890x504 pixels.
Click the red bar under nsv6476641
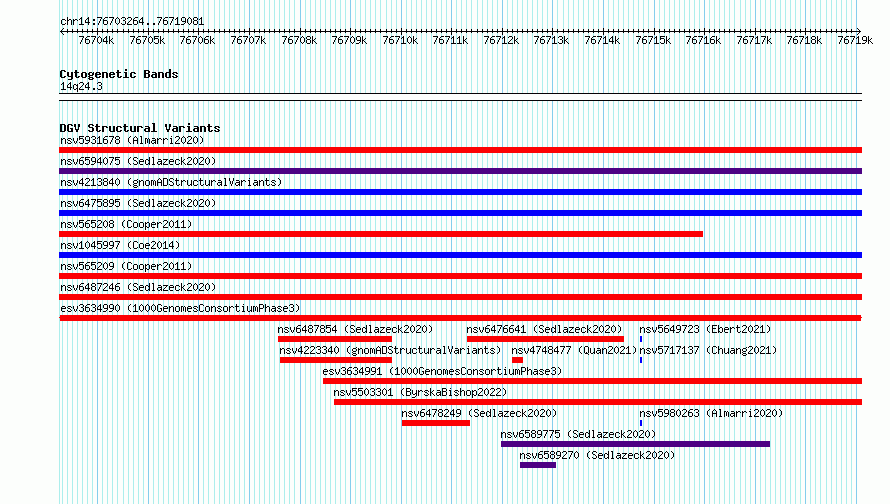tap(545, 339)
